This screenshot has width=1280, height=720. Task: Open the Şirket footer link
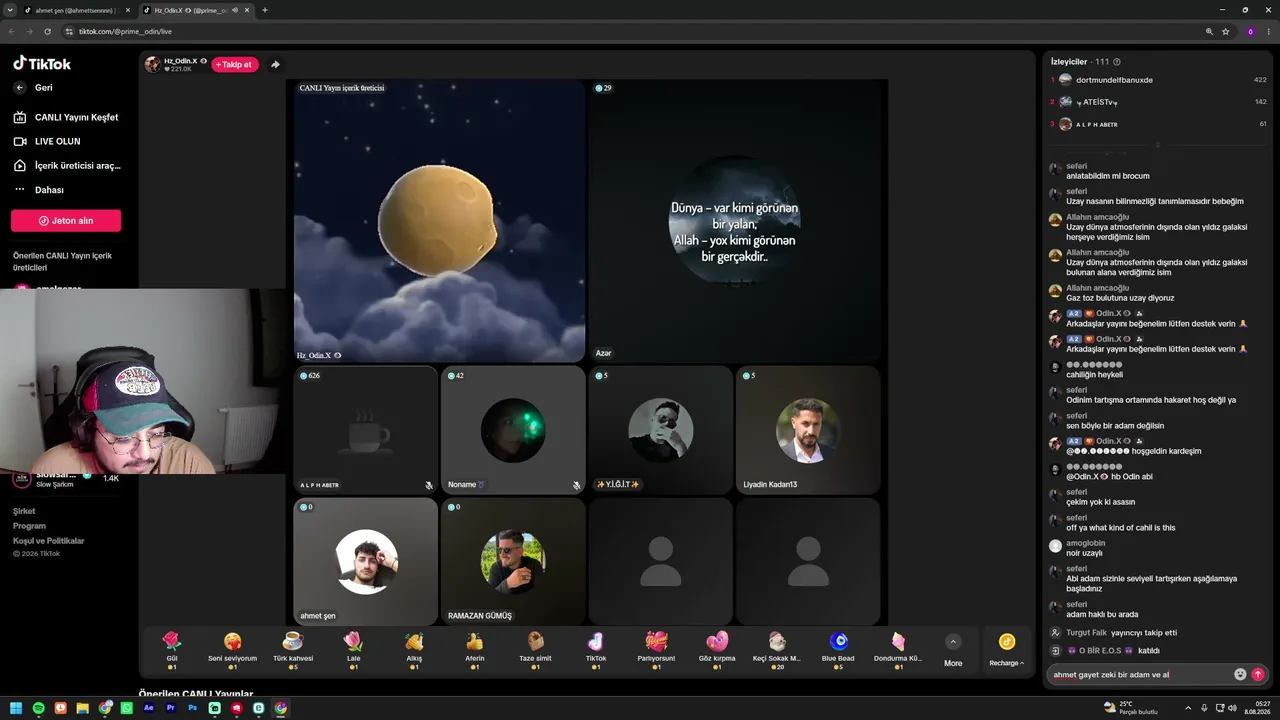24,511
